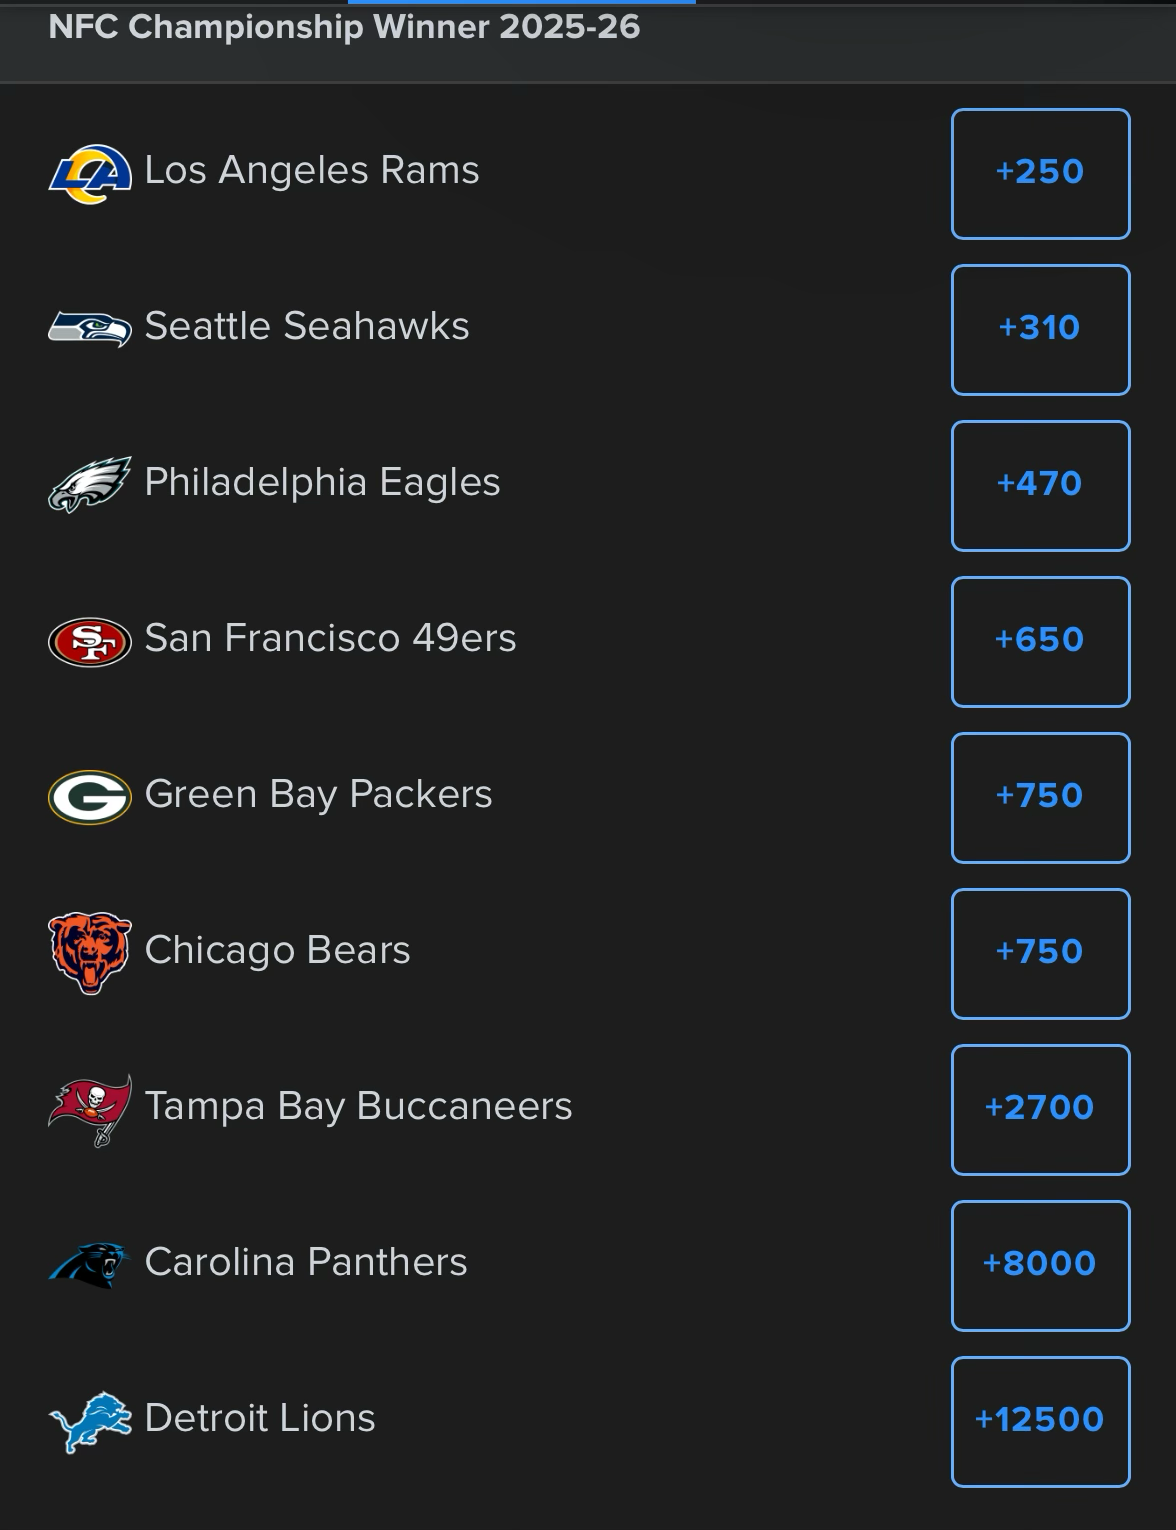Bet on Chicago Bears at +750
This screenshot has width=1176, height=1530.
click(x=1040, y=954)
